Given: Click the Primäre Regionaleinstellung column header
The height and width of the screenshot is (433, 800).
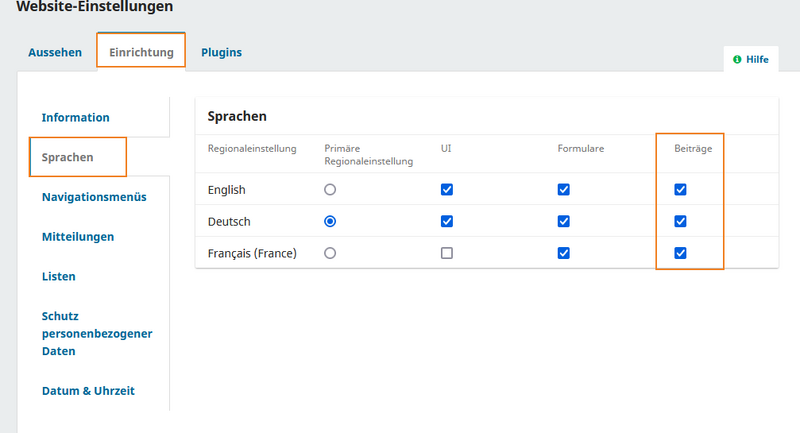Looking at the screenshot, I should tap(368, 155).
